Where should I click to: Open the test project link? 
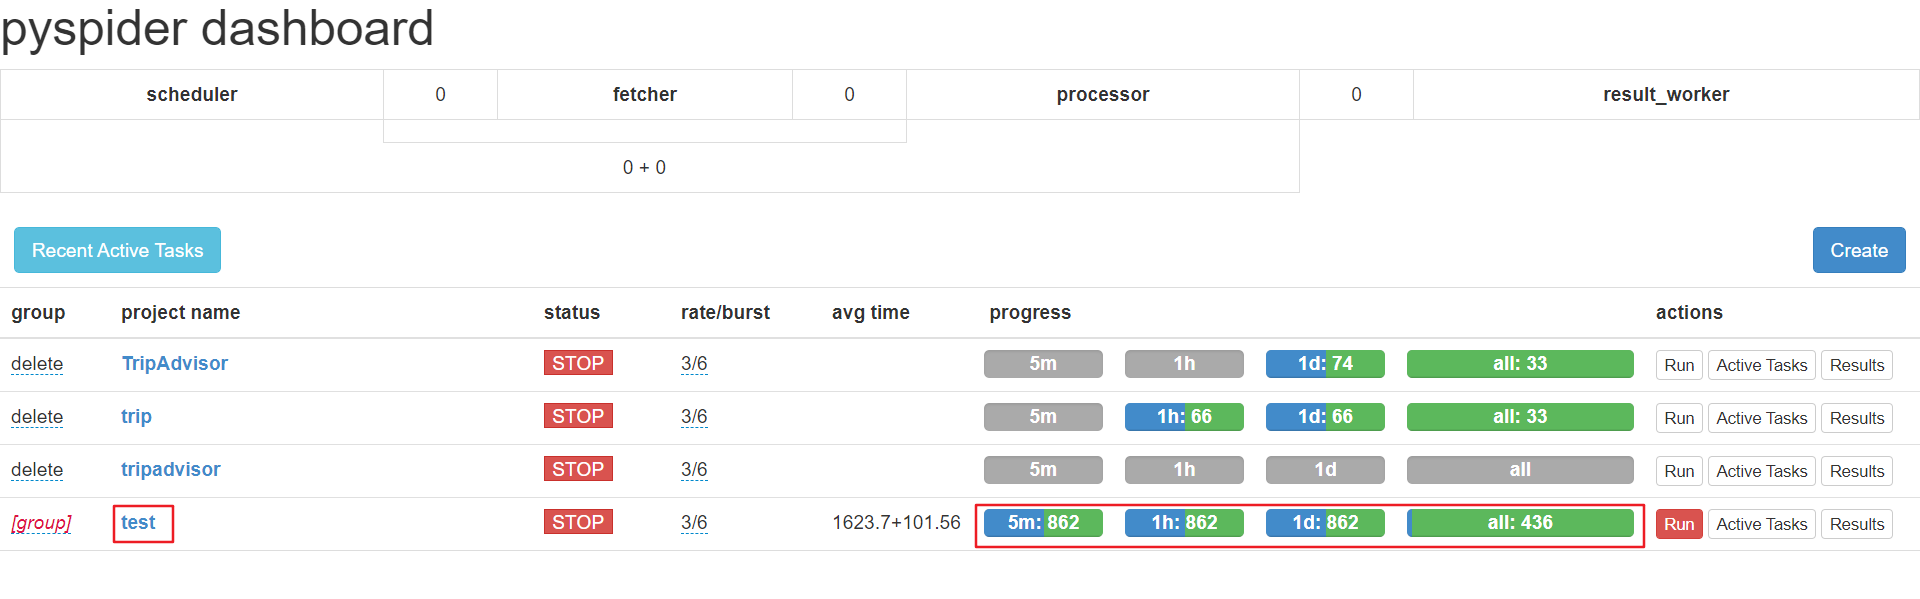138,522
